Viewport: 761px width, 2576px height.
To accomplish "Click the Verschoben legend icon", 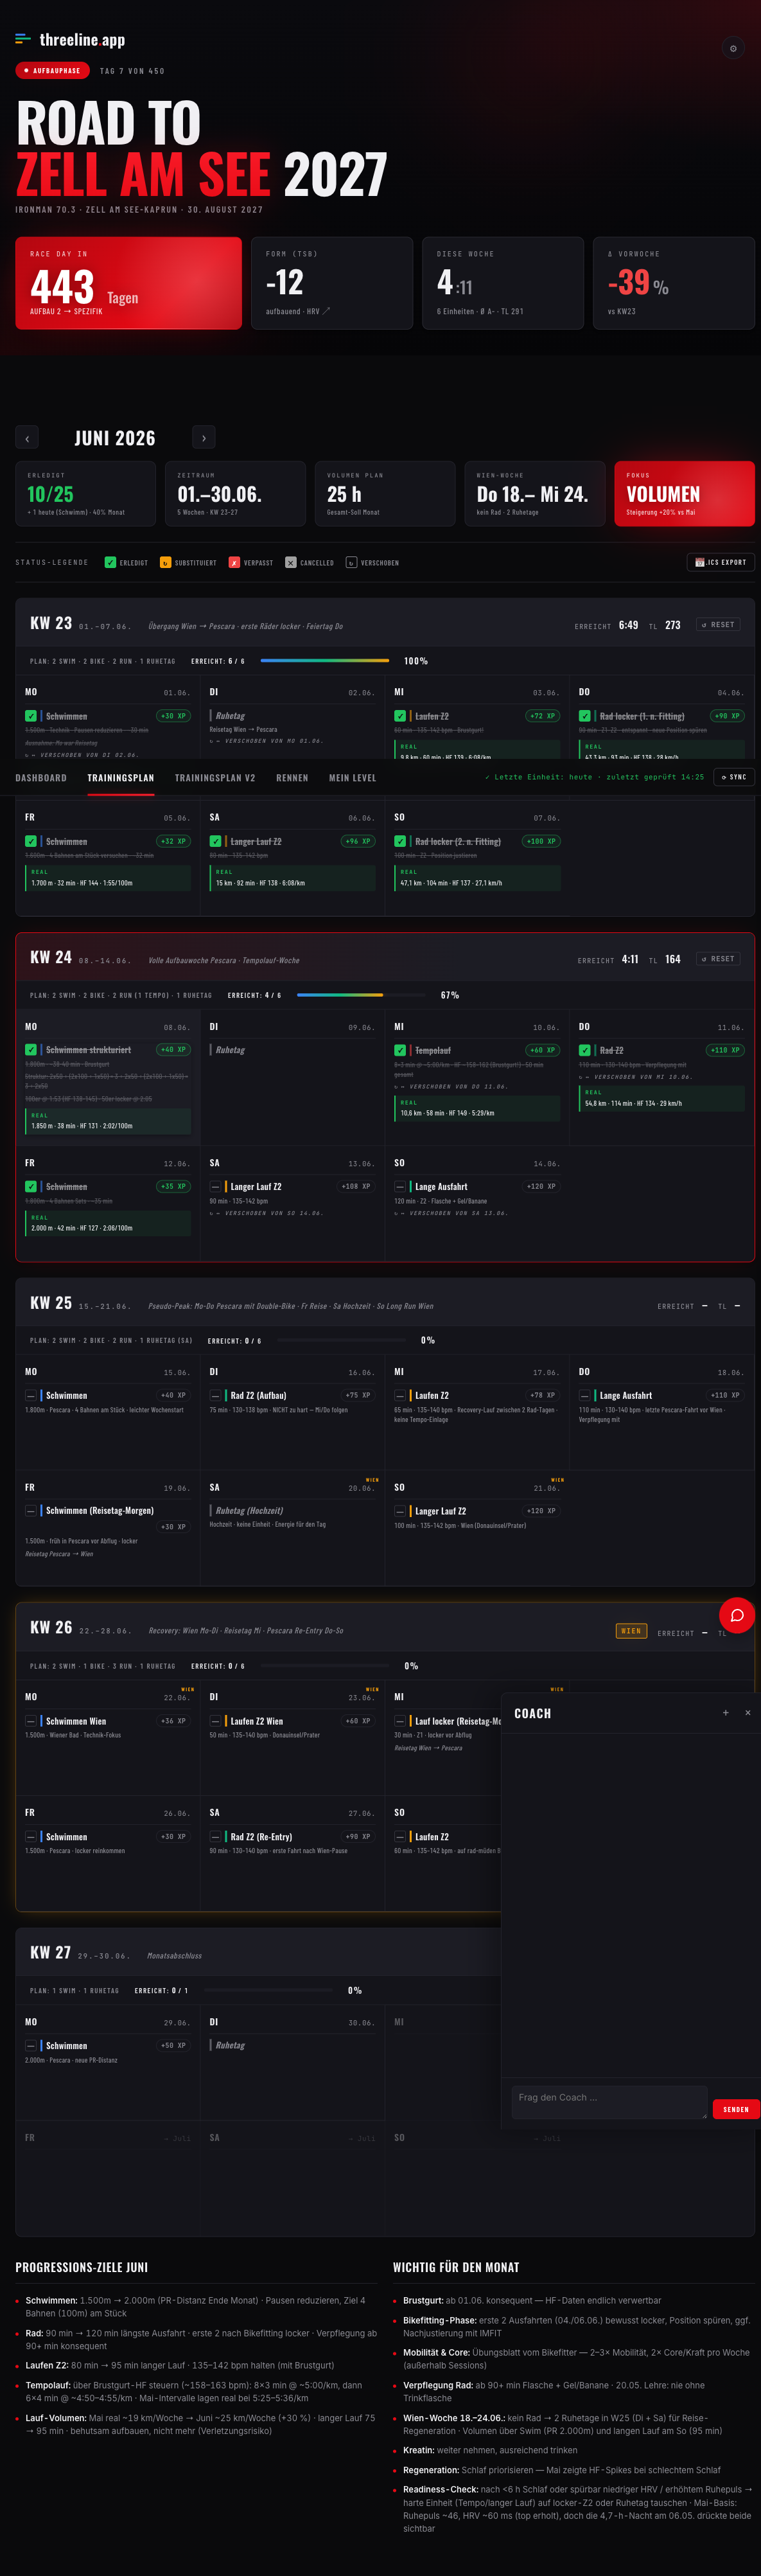I will point(351,562).
